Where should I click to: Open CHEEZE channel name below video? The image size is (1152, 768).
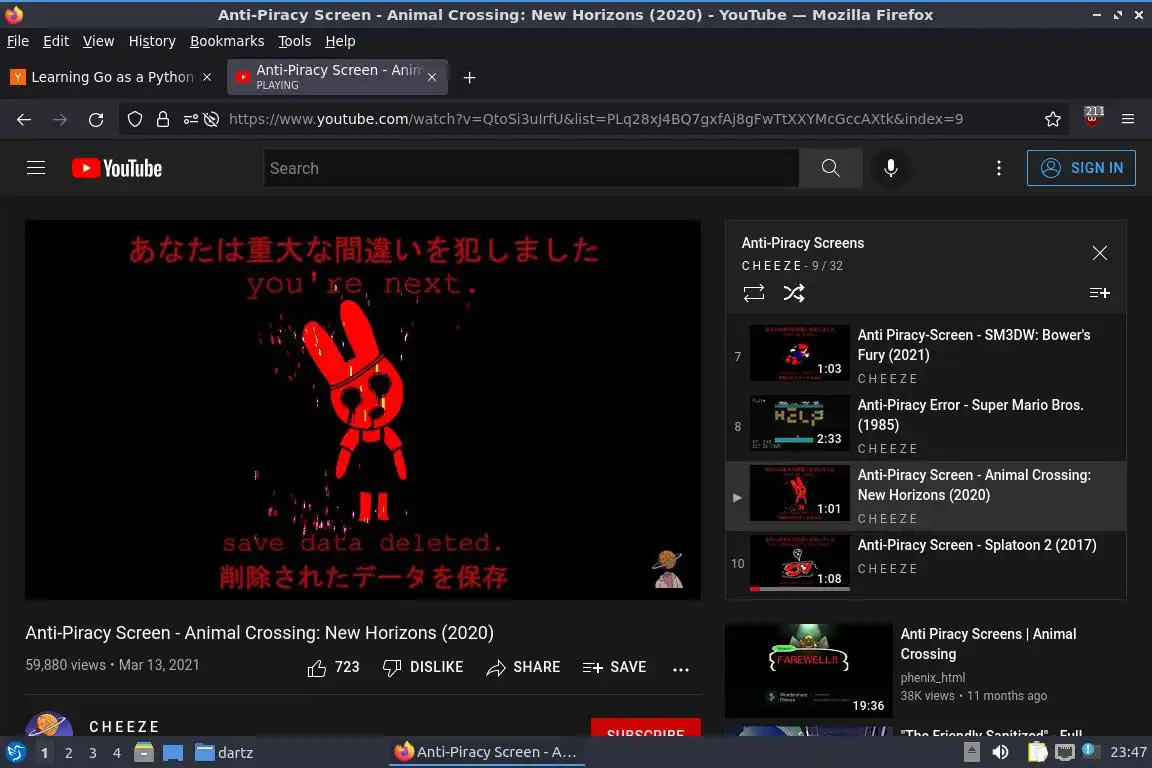[124, 726]
